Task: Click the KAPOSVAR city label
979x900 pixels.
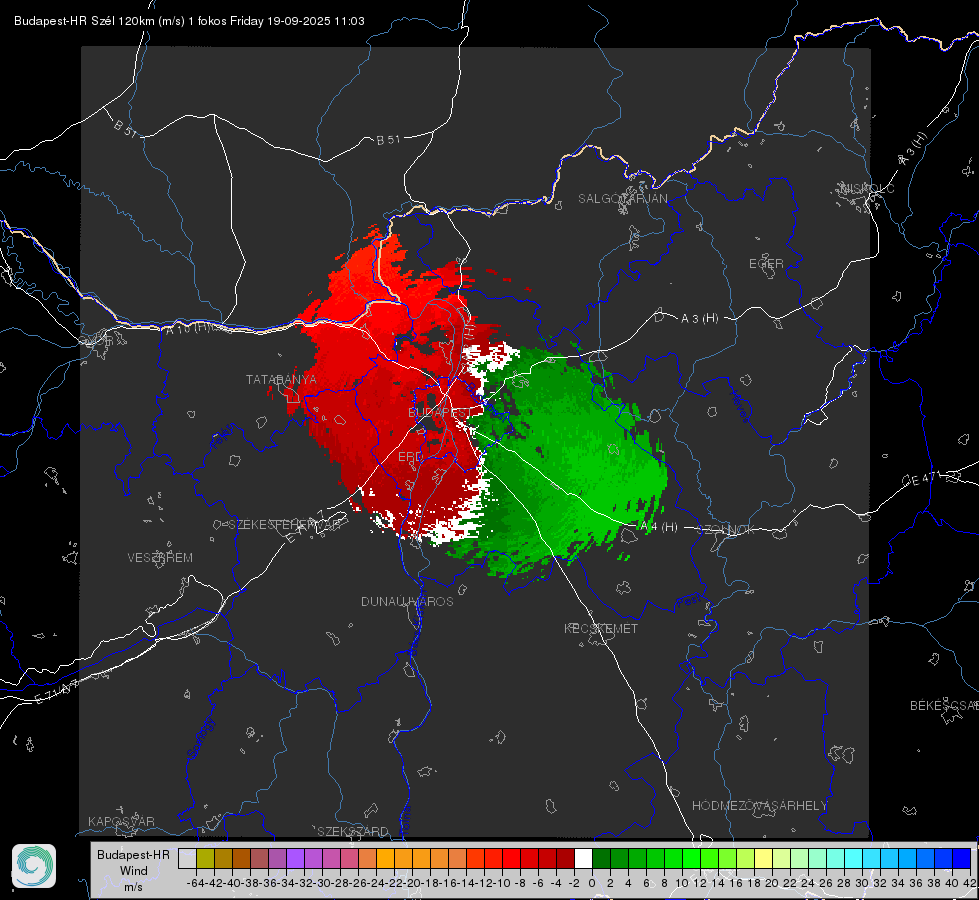Action: click(121, 821)
